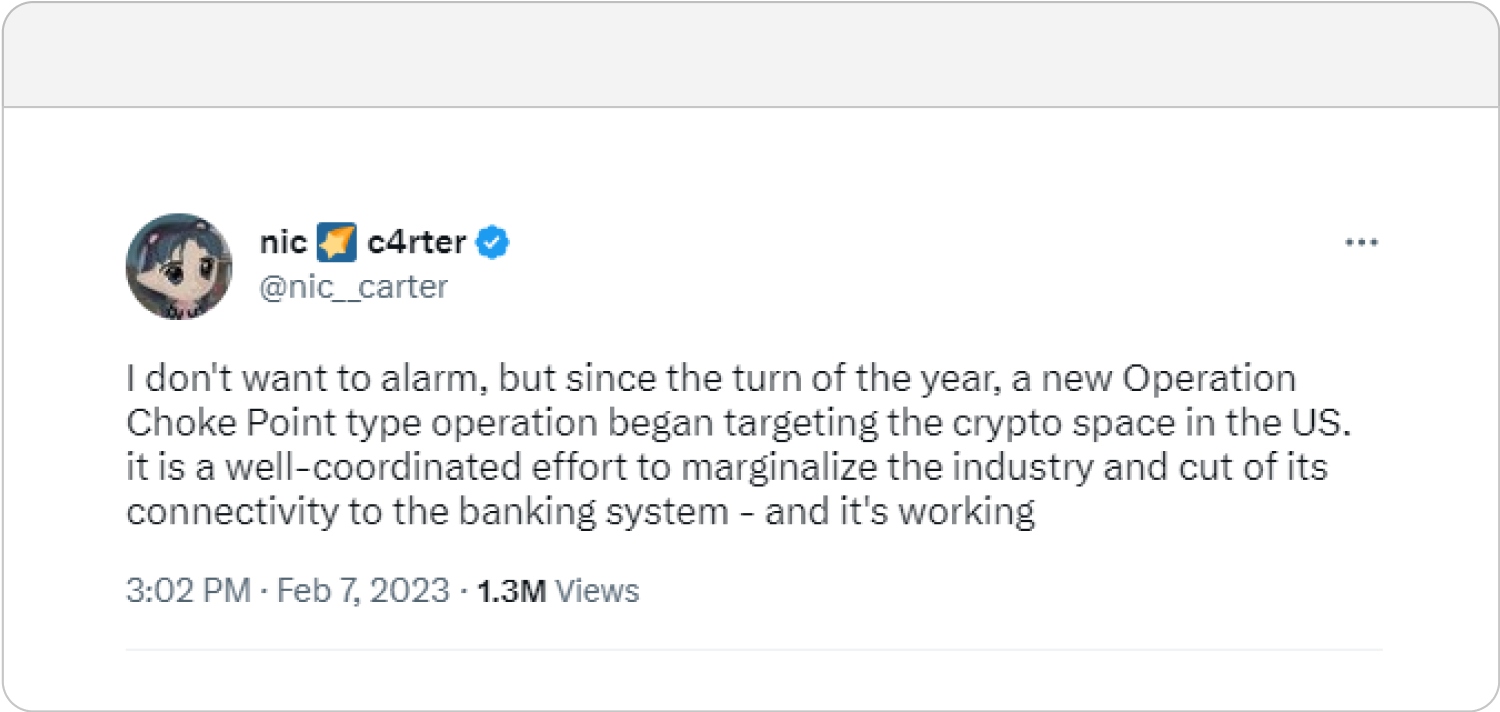Click the dark header bar above tweet
This screenshot has width=1500, height=712.
click(x=750, y=55)
